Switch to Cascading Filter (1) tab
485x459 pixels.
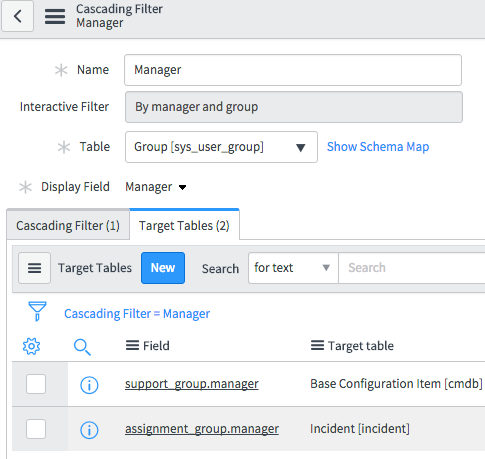68,226
